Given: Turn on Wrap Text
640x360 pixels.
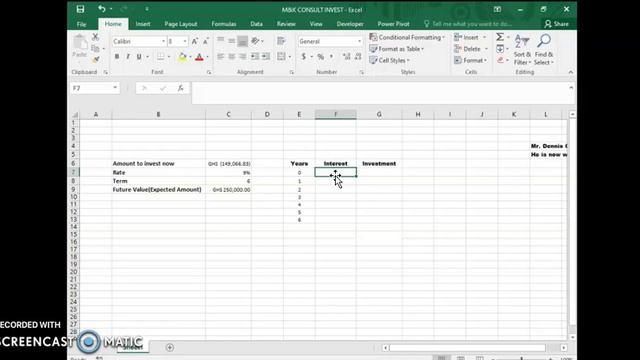Looking at the screenshot, I should pos(281,41).
